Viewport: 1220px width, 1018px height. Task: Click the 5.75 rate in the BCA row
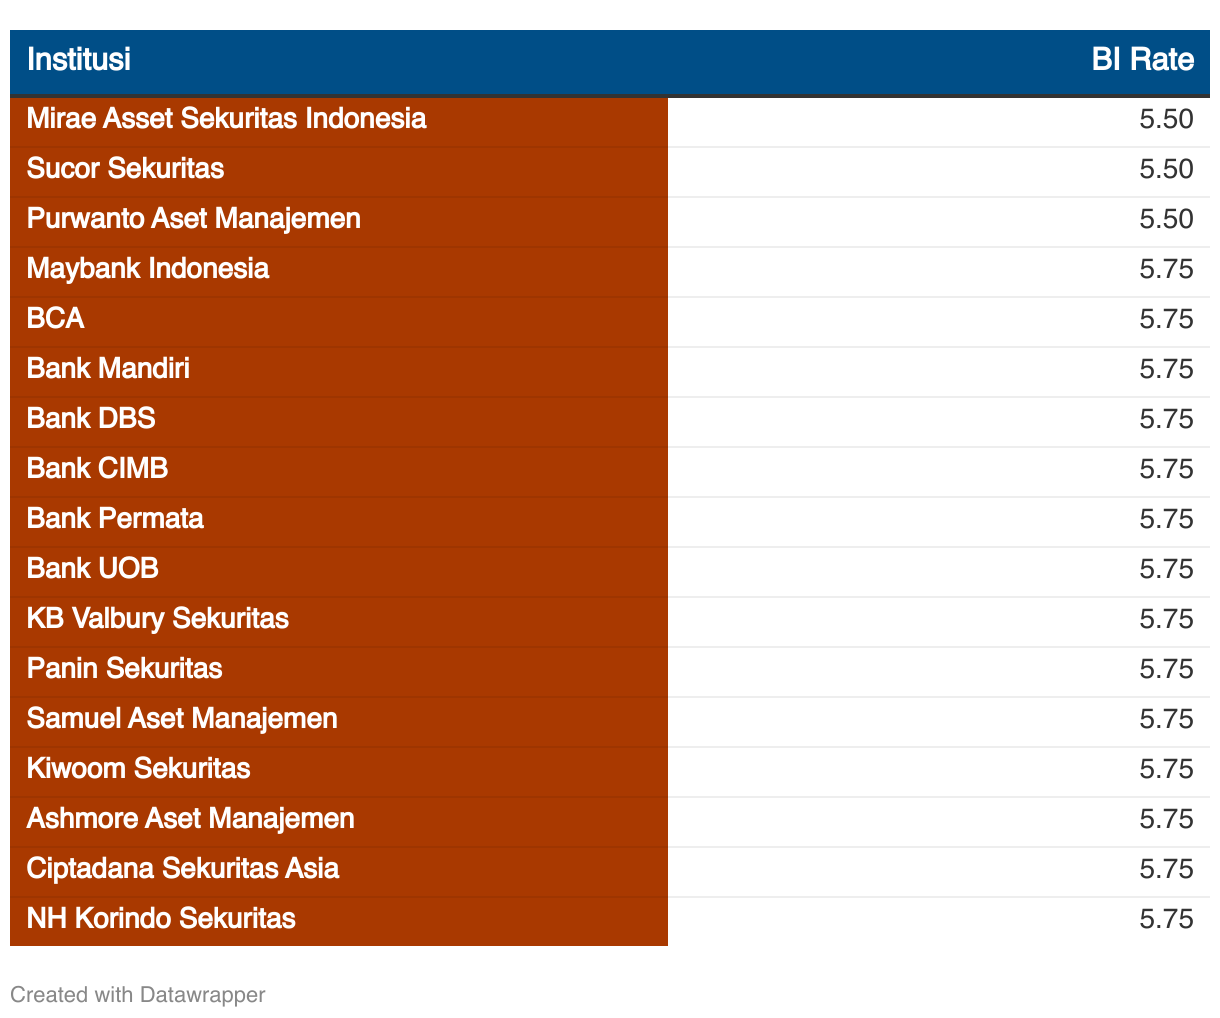pos(1166,319)
